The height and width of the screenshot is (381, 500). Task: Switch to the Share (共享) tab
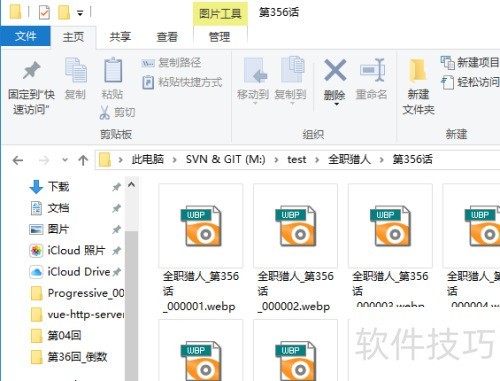tap(120, 37)
